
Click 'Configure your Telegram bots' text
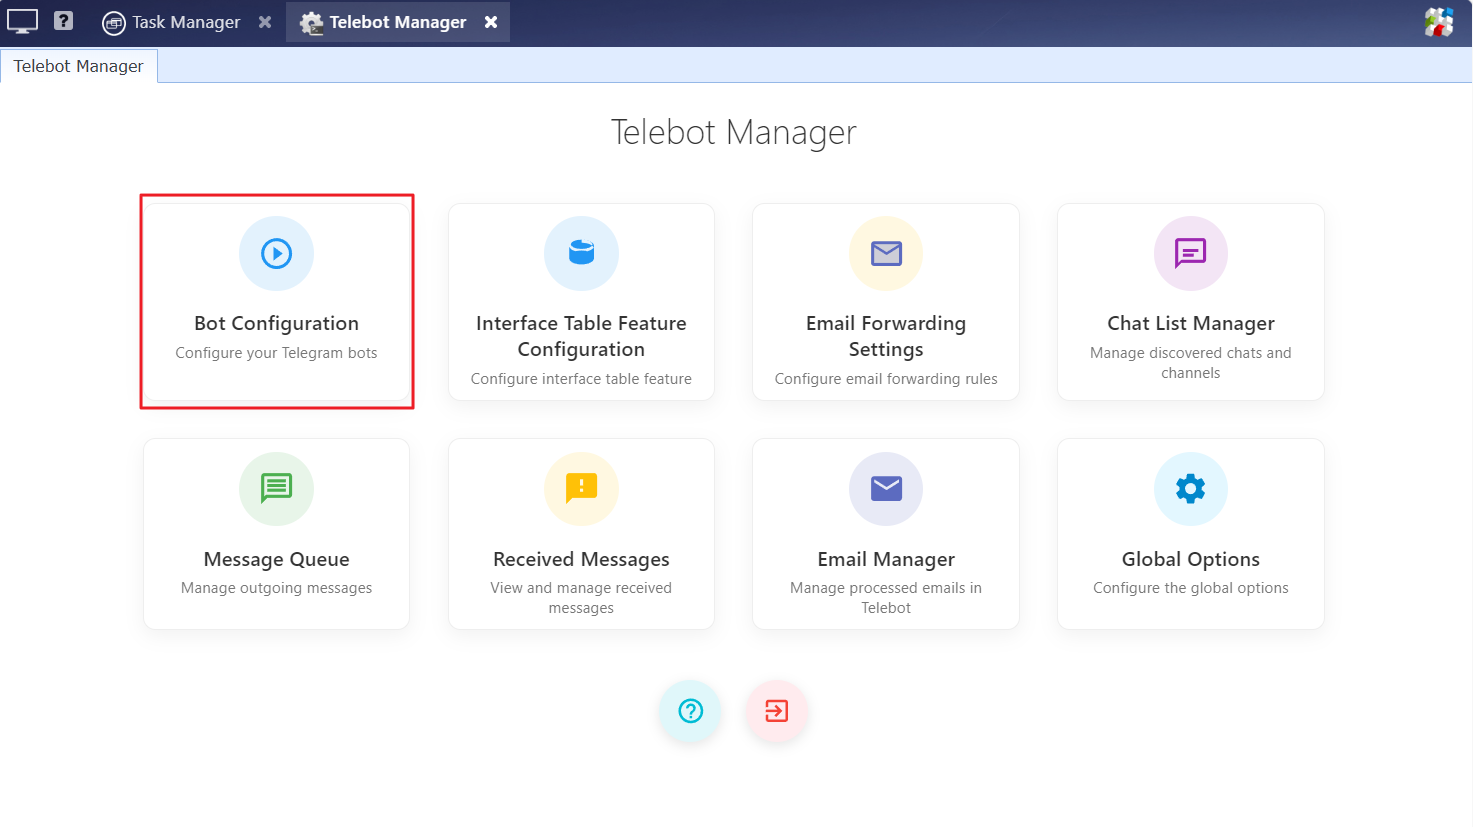tap(276, 353)
